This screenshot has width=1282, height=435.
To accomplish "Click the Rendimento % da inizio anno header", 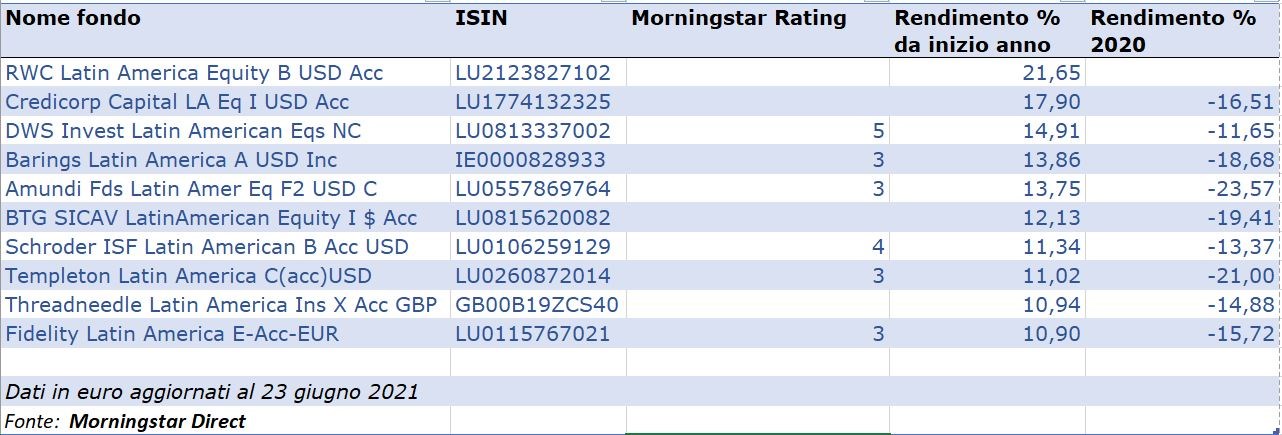I will pos(972,31).
